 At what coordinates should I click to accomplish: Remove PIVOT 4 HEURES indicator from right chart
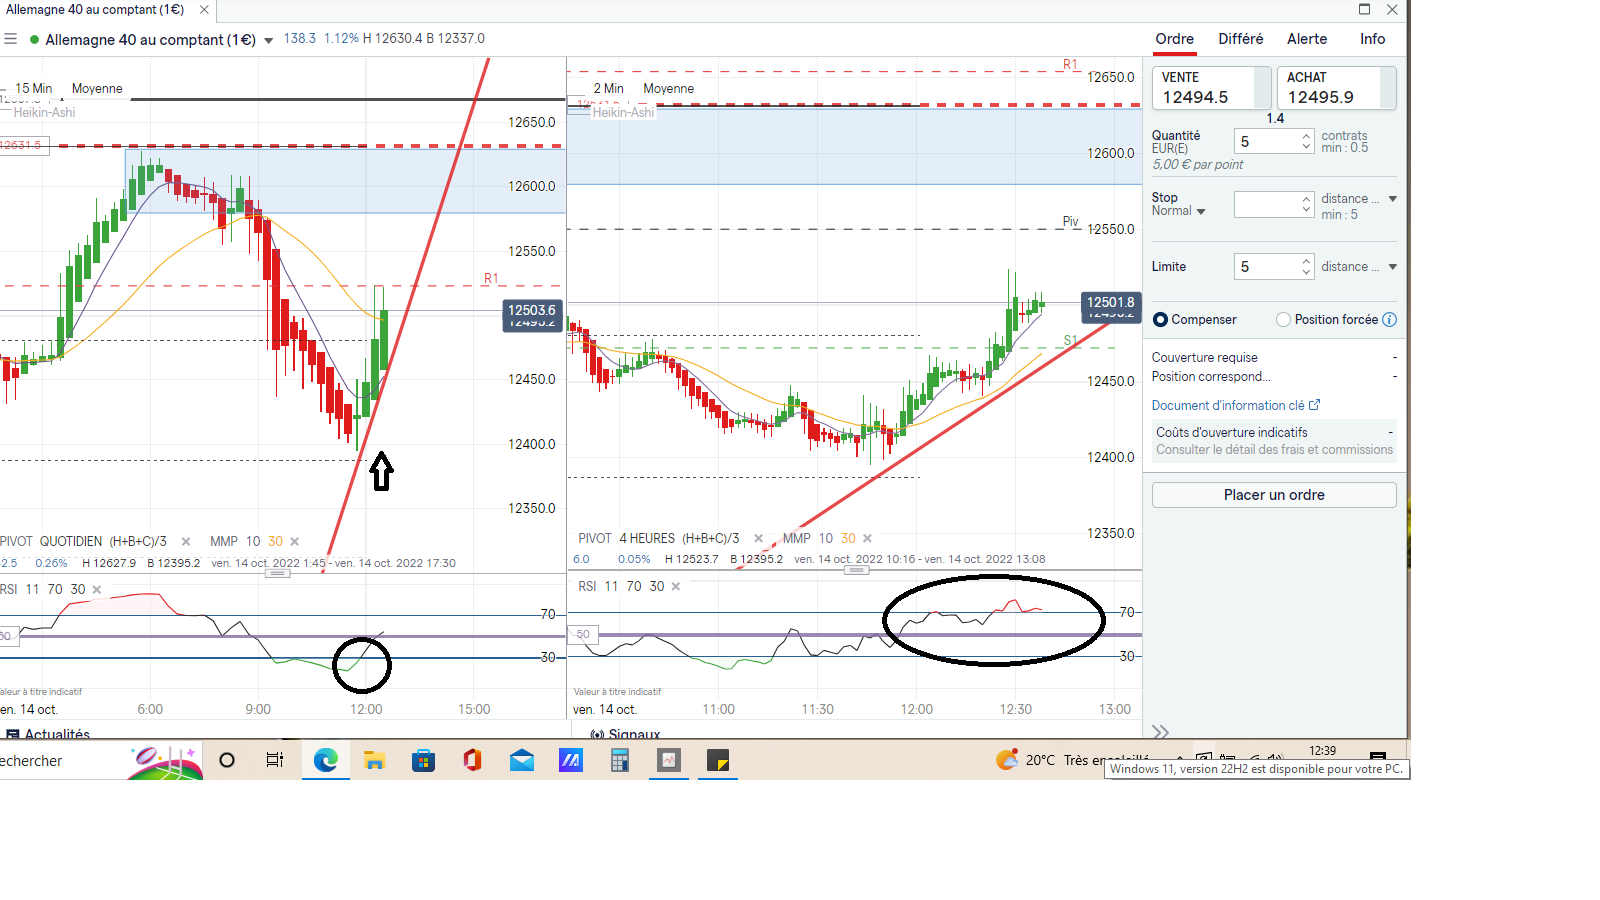tap(758, 539)
